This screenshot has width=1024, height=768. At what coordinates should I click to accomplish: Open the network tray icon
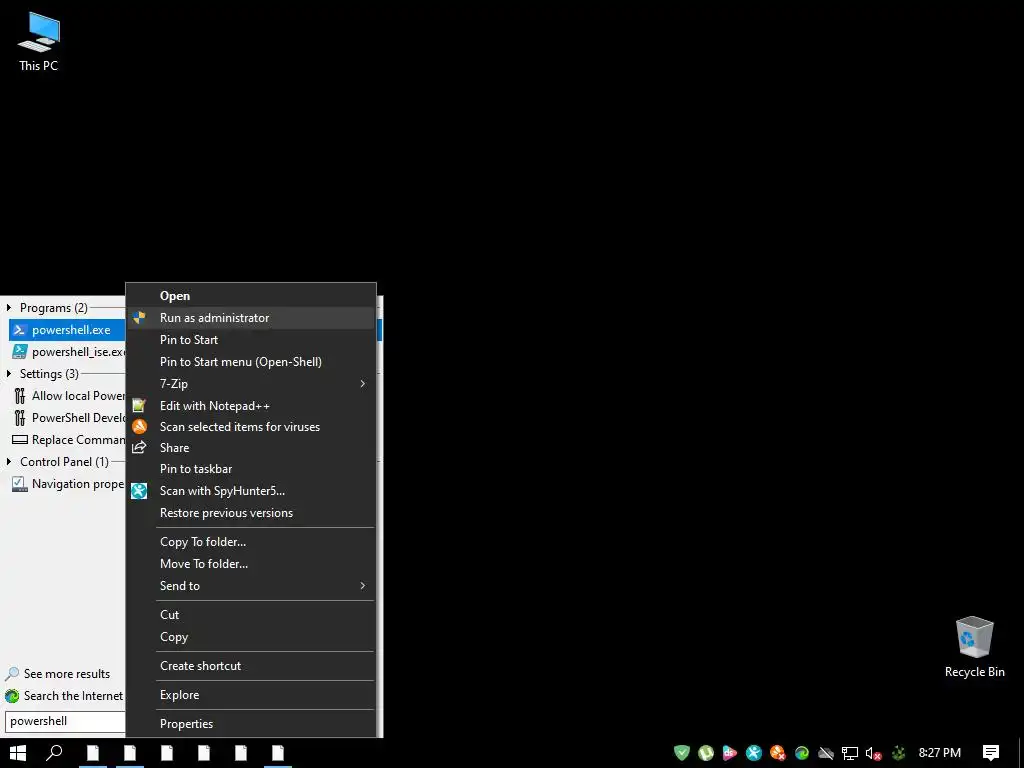coord(850,753)
